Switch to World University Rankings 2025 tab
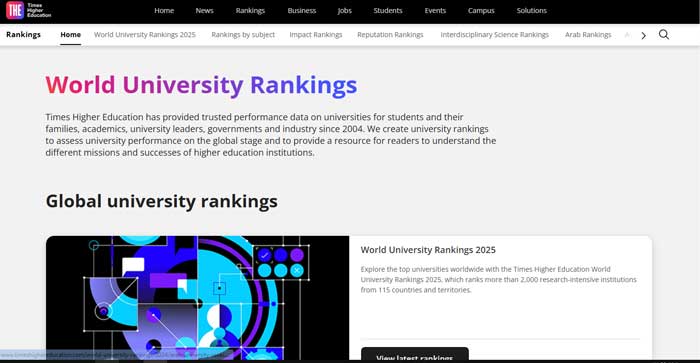 coord(145,34)
